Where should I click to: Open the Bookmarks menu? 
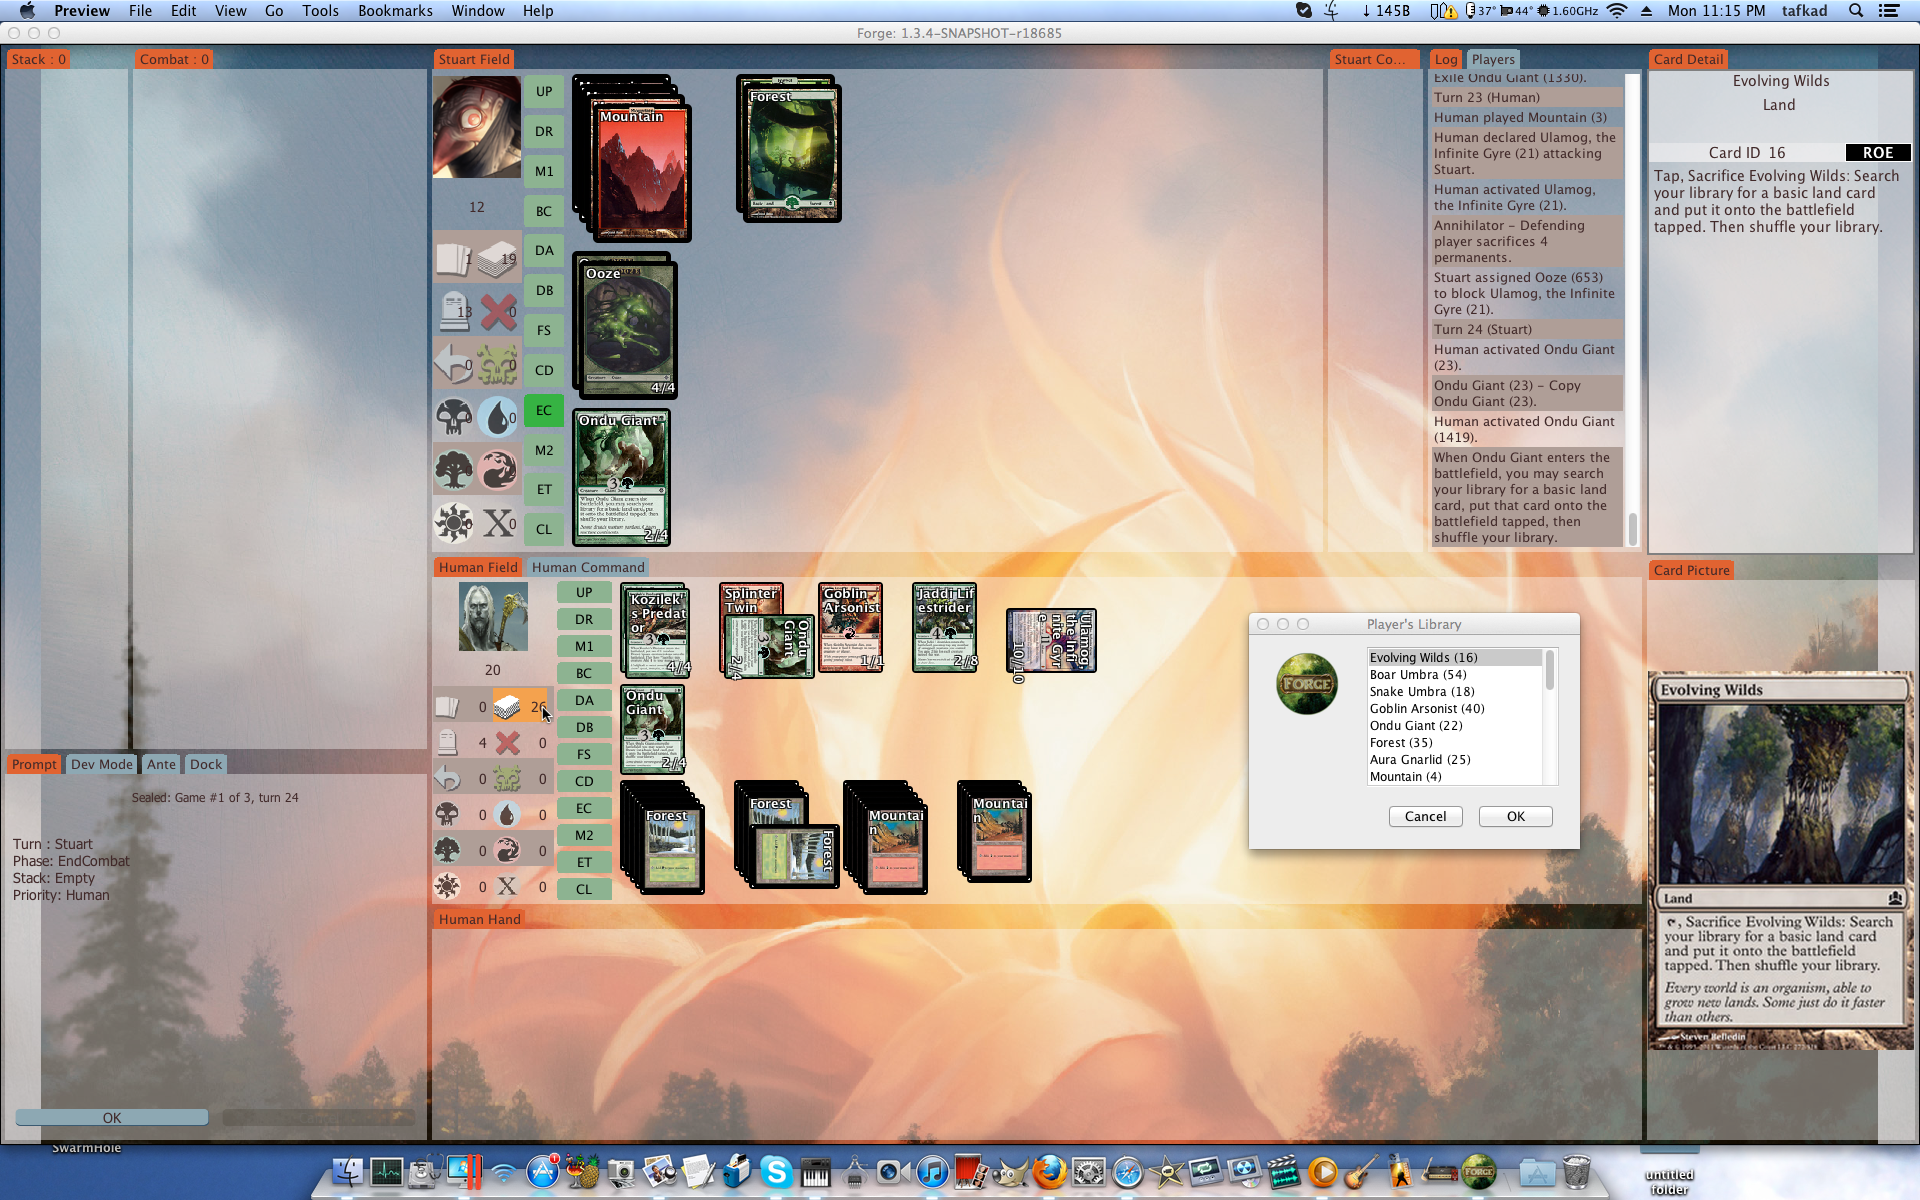(395, 11)
